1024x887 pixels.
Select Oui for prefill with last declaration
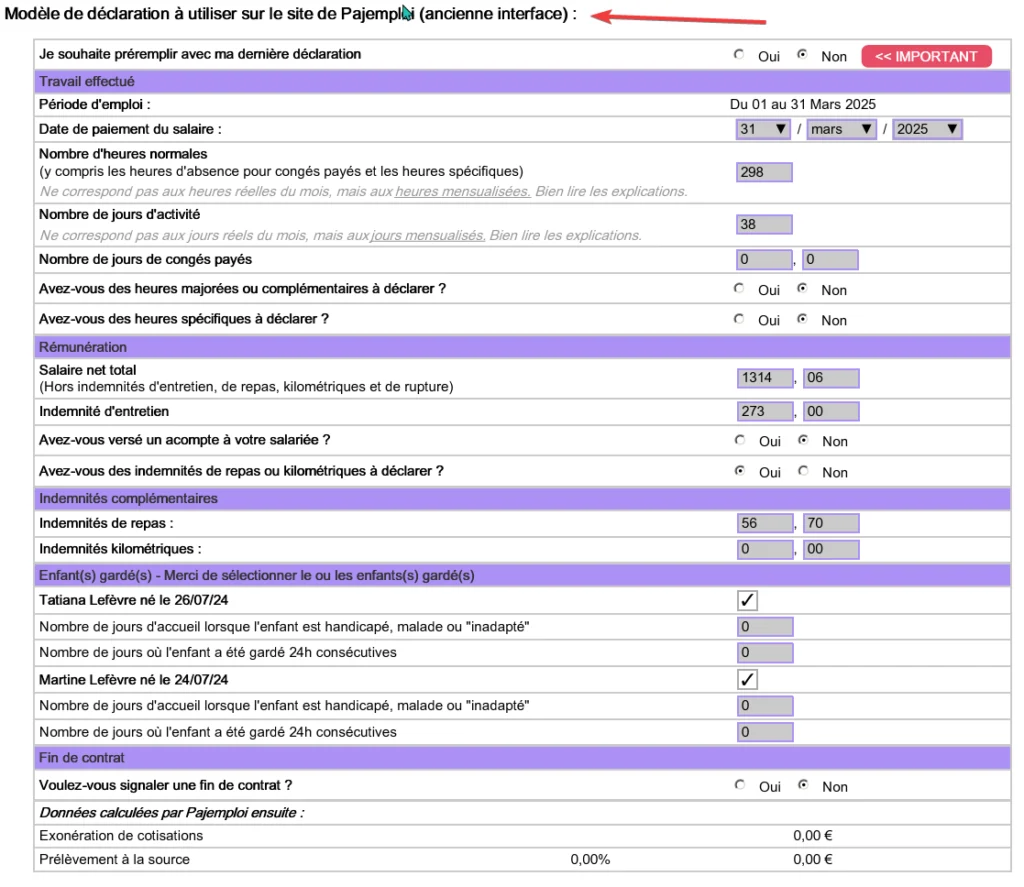point(739,55)
